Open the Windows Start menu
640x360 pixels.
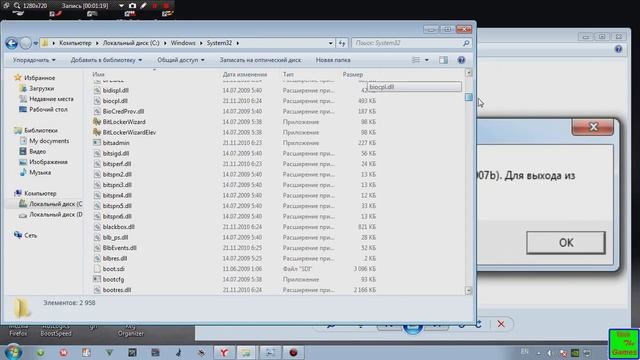[13, 352]
